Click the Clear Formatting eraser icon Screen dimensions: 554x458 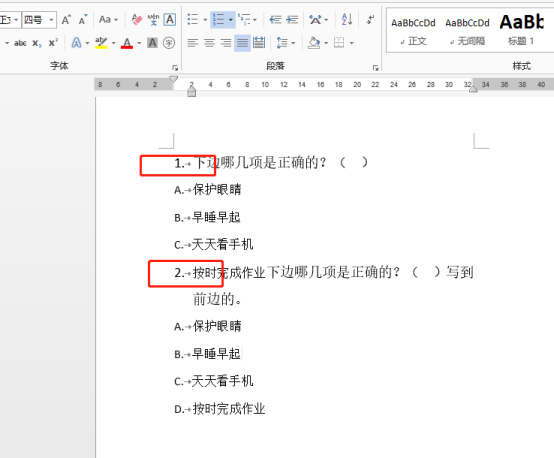click(136, 19)
